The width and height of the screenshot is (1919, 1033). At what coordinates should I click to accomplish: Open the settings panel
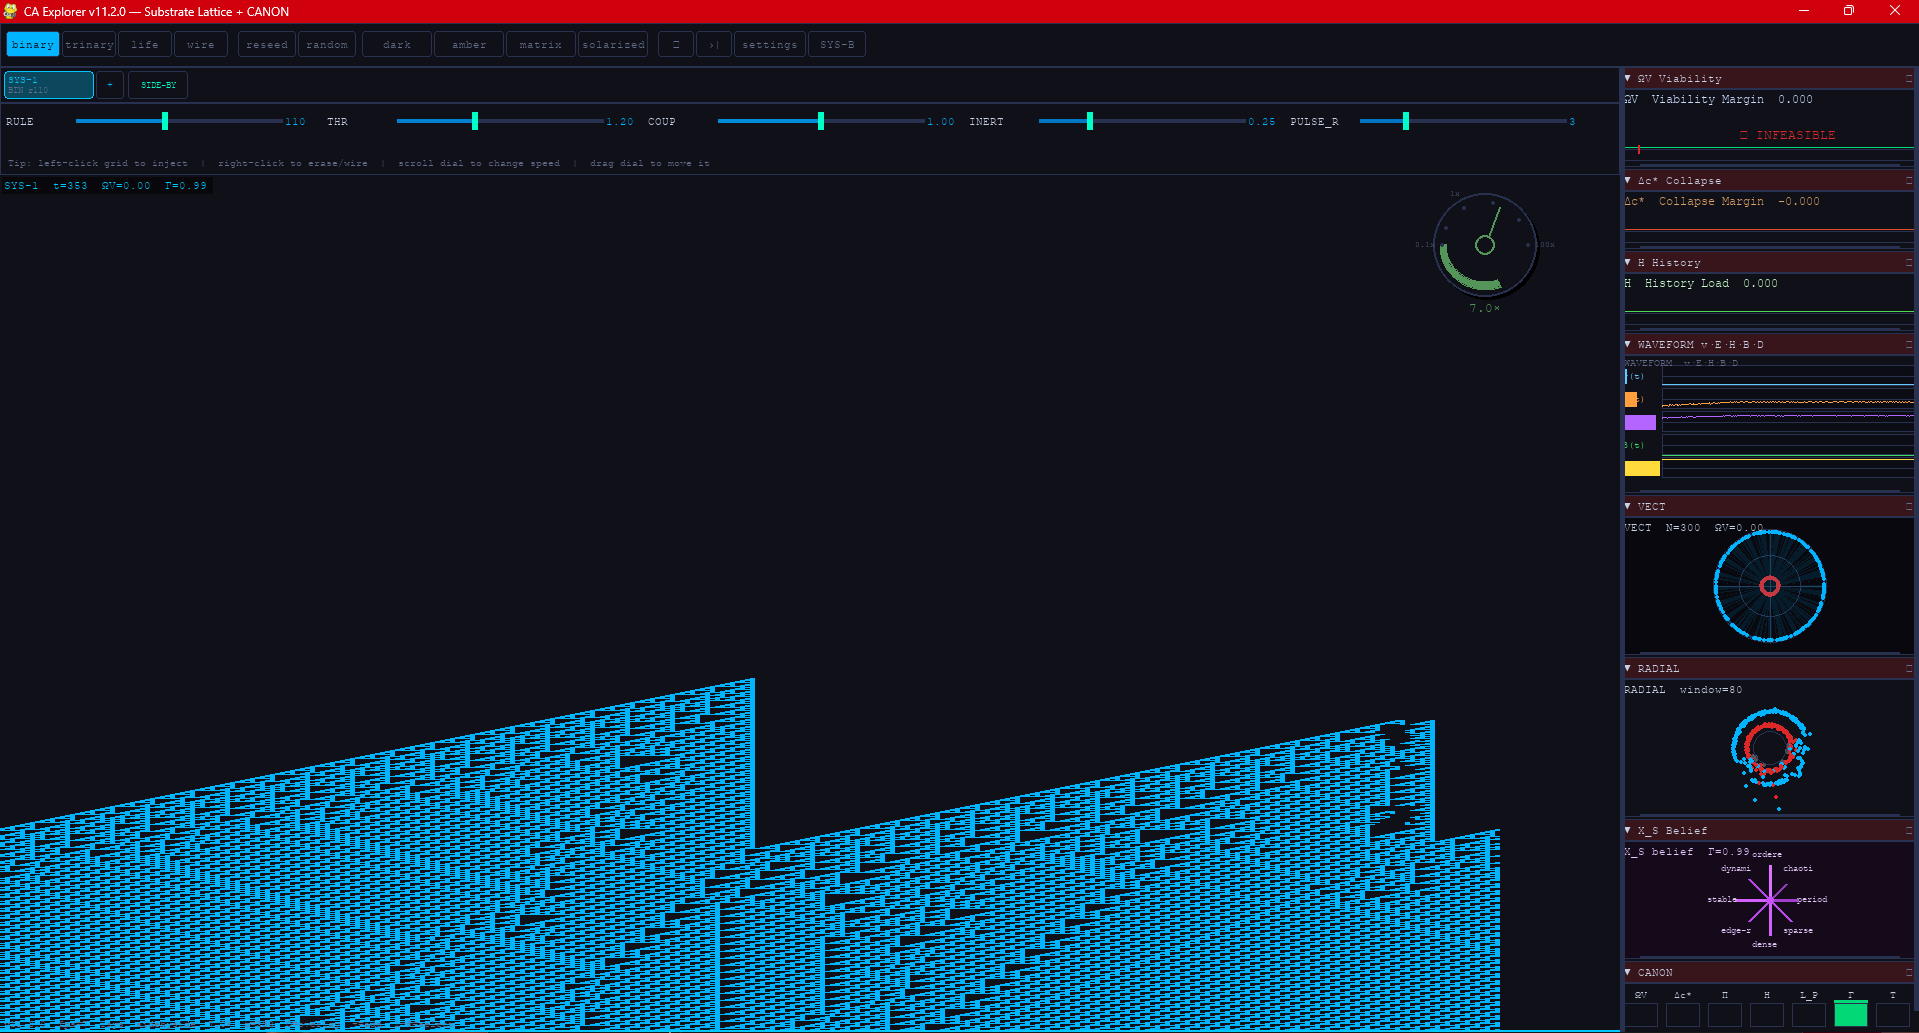coord(770,45)
